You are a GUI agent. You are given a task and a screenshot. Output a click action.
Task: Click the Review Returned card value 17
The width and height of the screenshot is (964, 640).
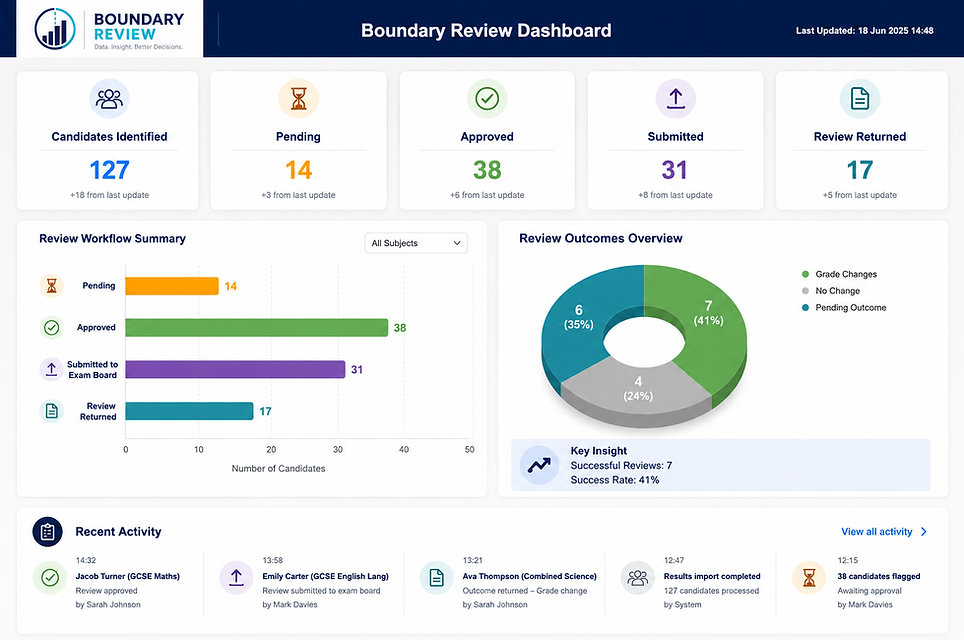859,170
